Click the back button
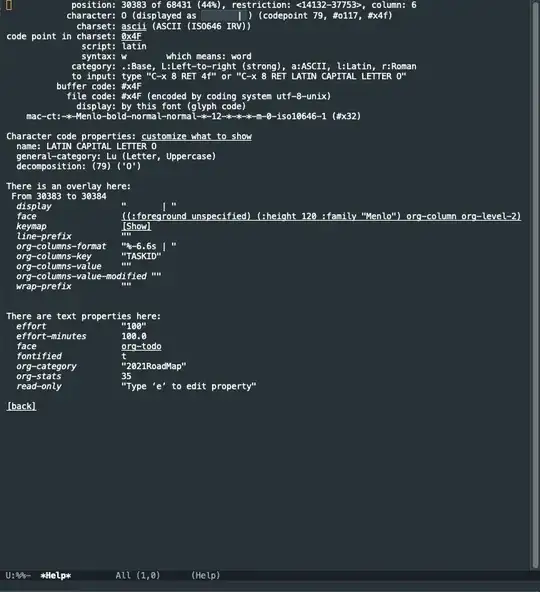540x592 pixels. [x=21, y=406]
